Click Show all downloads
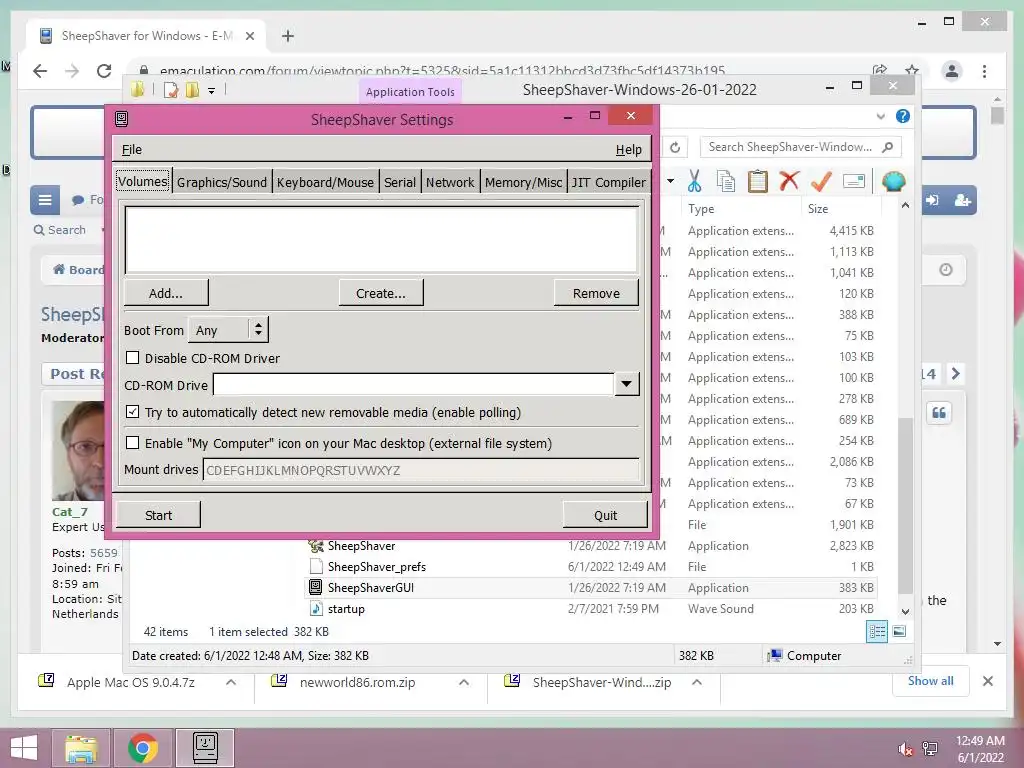 pyautogui.click(x=931, y=681)
